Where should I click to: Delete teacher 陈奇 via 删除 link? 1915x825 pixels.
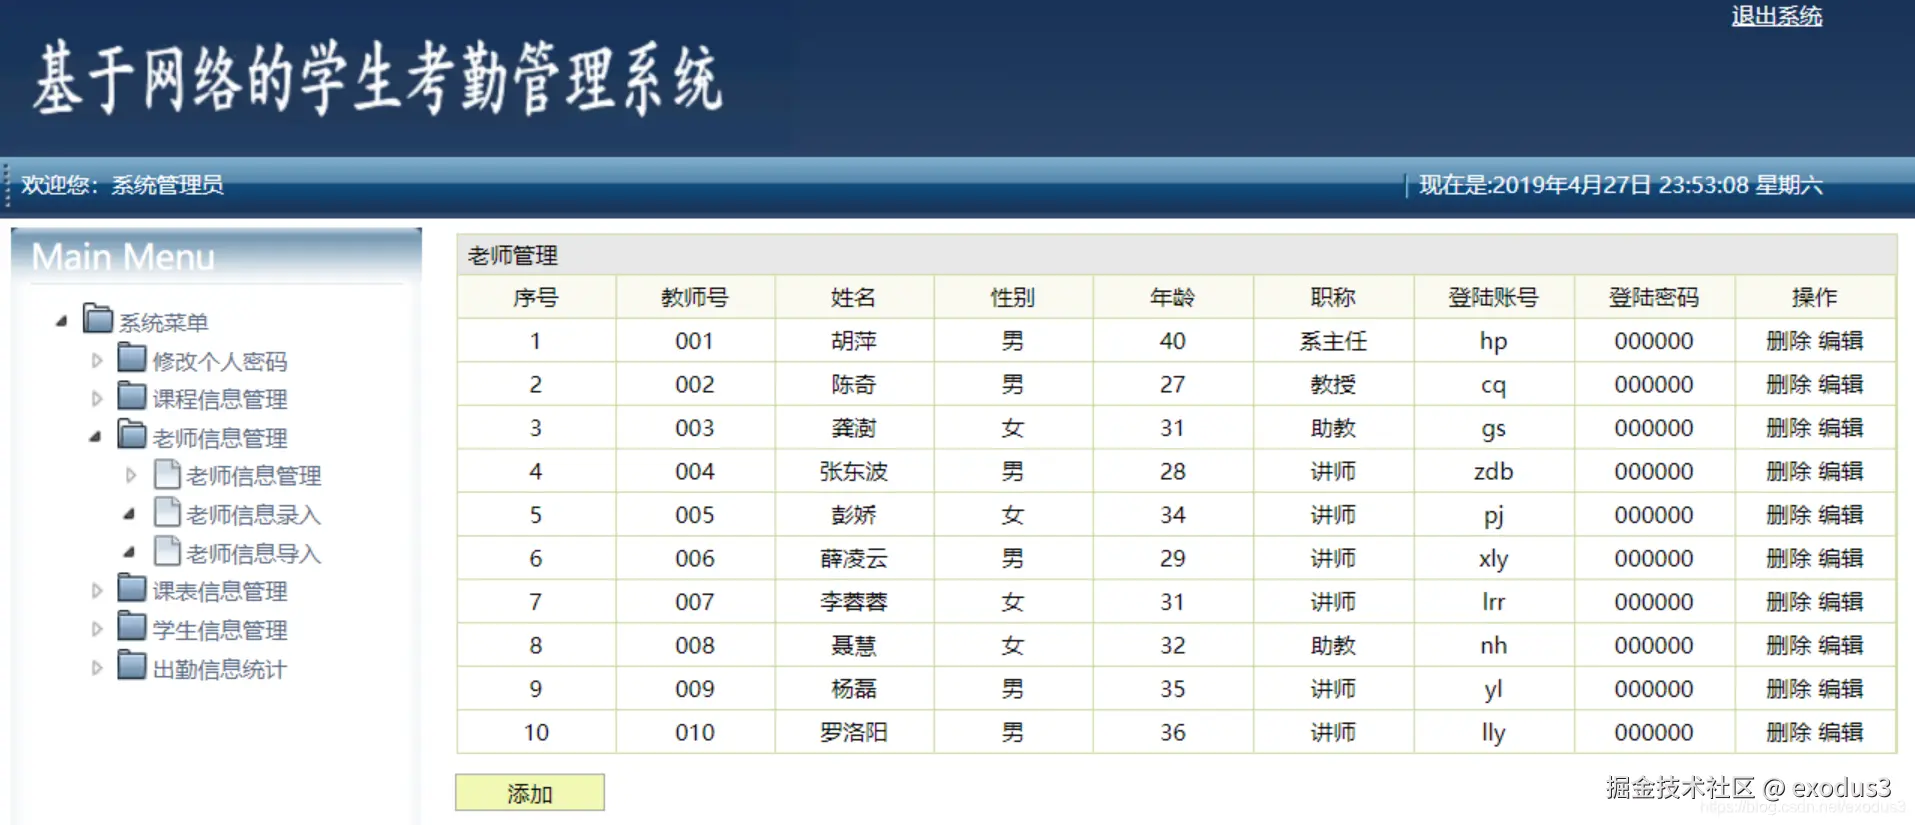coord(1789,384)
